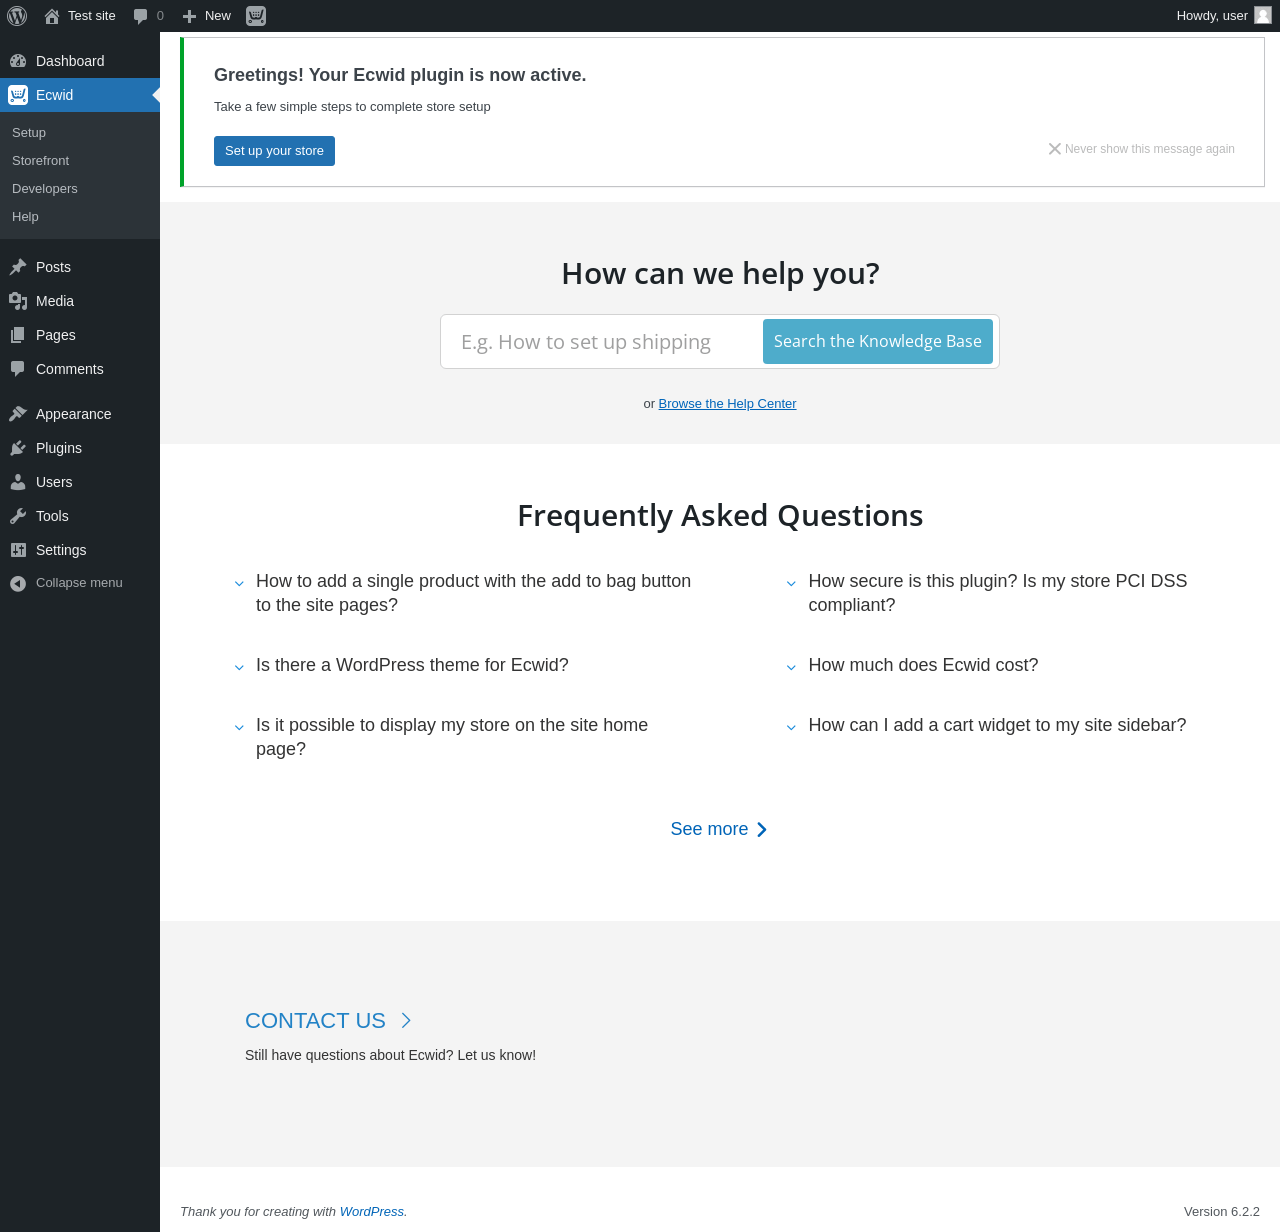Click the Test site home icon
1280x1232 pixels.
click(52, 16)
